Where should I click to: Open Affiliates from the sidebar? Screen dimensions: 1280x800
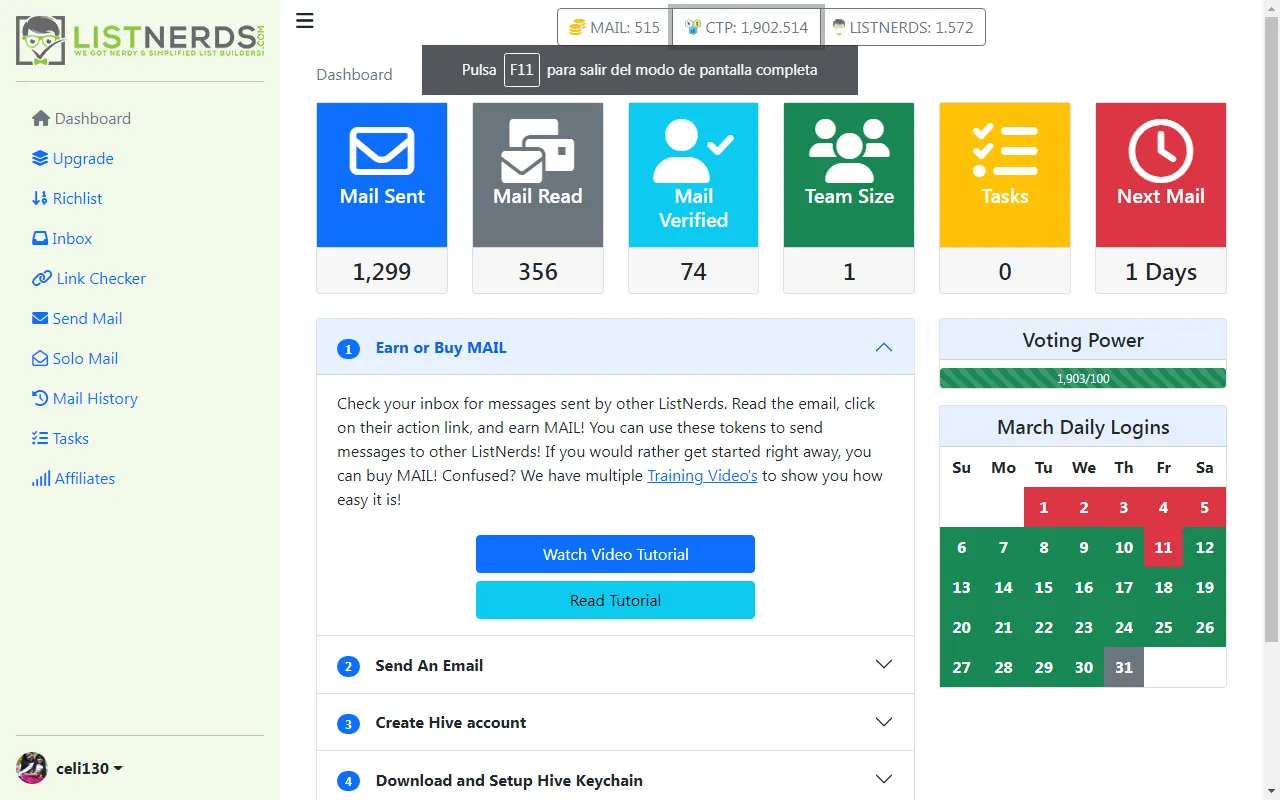(x=73, y=478)
